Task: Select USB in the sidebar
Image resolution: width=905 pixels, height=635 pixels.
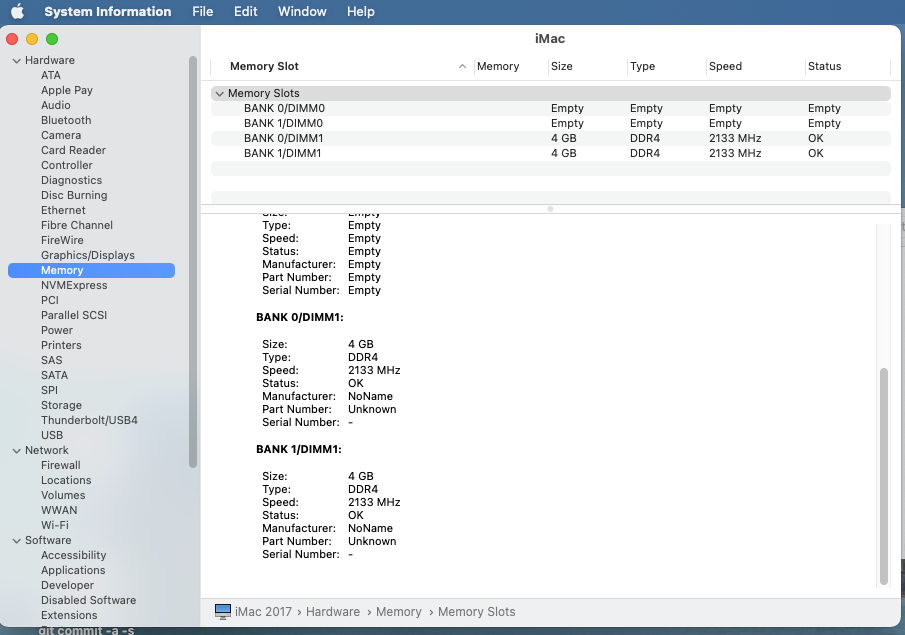Action: pos(52,436)
